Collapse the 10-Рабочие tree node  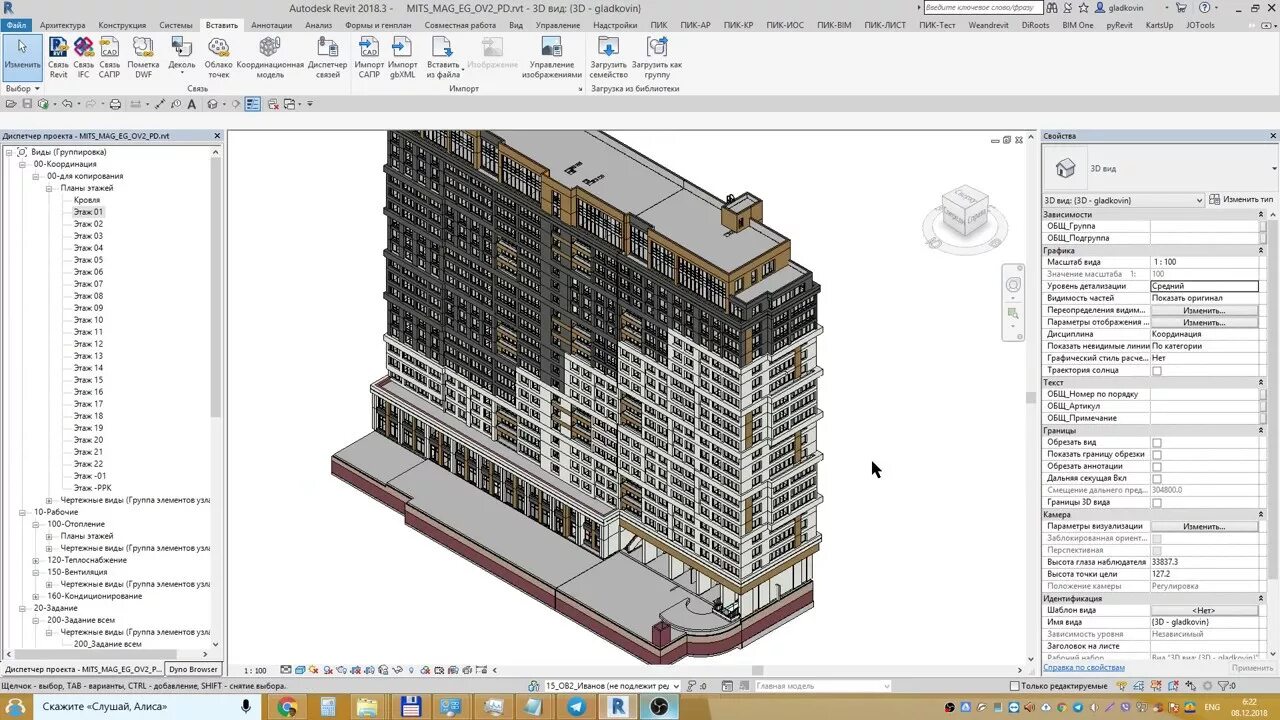[23, 512]
